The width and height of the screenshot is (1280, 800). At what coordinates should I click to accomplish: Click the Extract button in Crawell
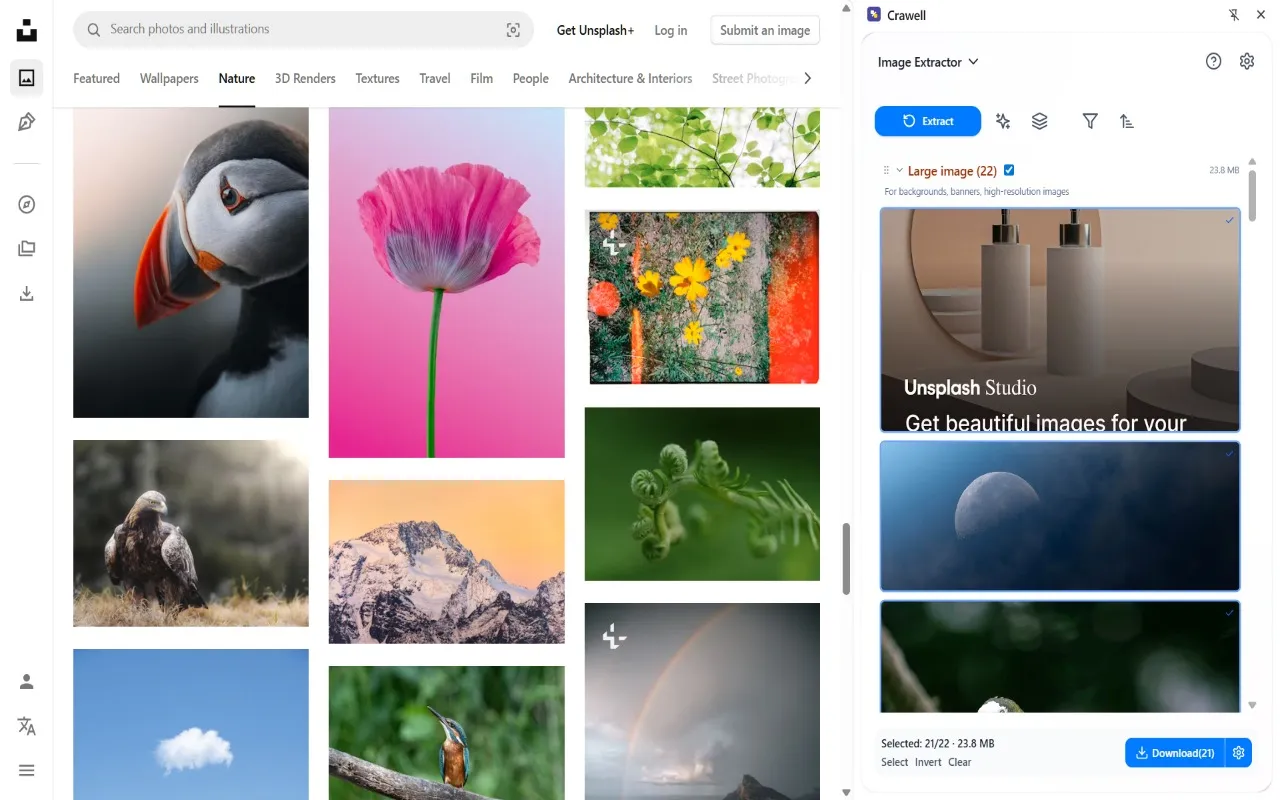tap(927, 121)
